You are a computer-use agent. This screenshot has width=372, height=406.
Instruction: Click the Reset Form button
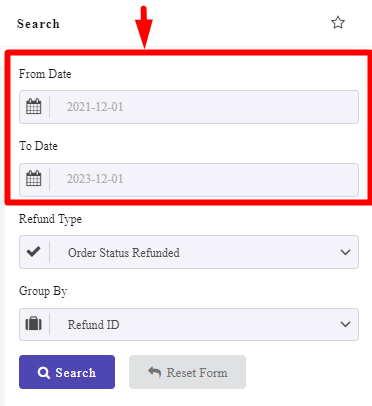tap(188, 372)
